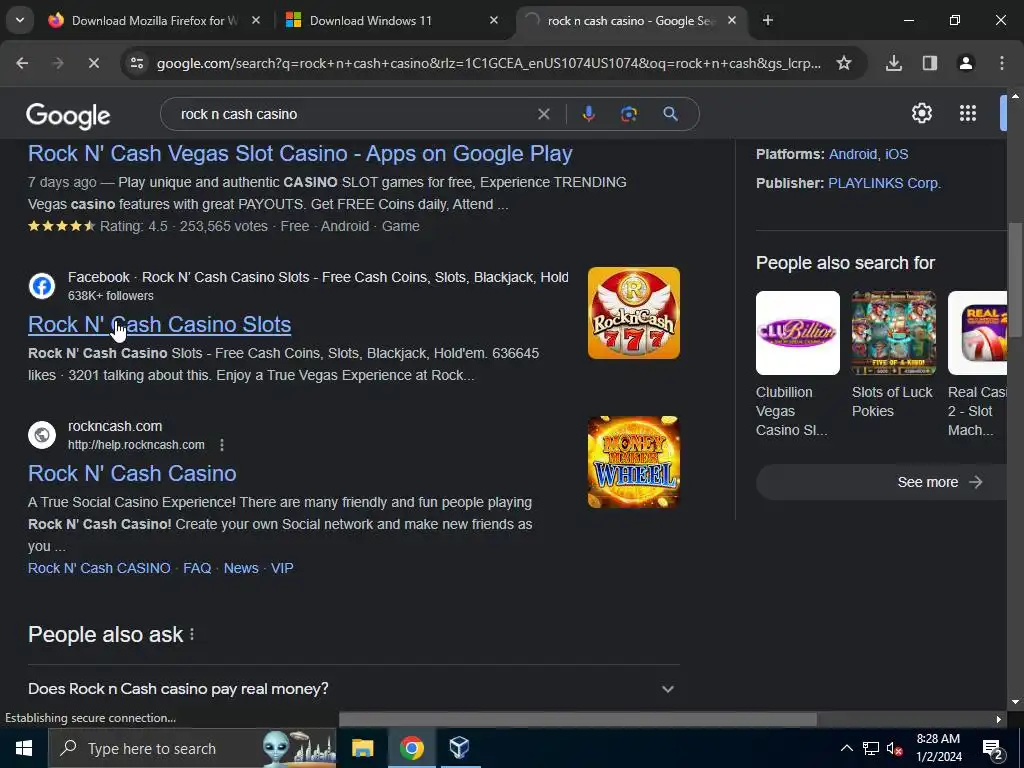Open Chrome downloads
1024x768 pixels.
click(x=894, y=63)
